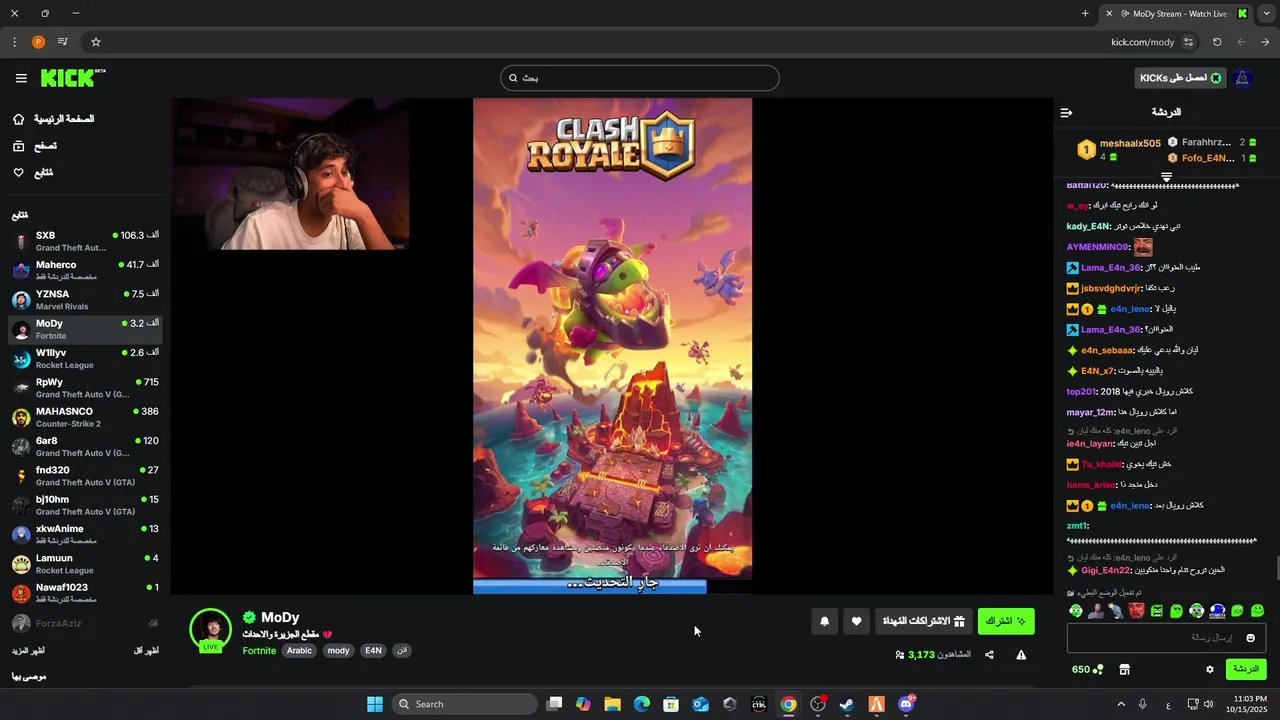Toggle stream notifications bell
The height and width of the screenshot is (720, 1280).
(824, 621)
